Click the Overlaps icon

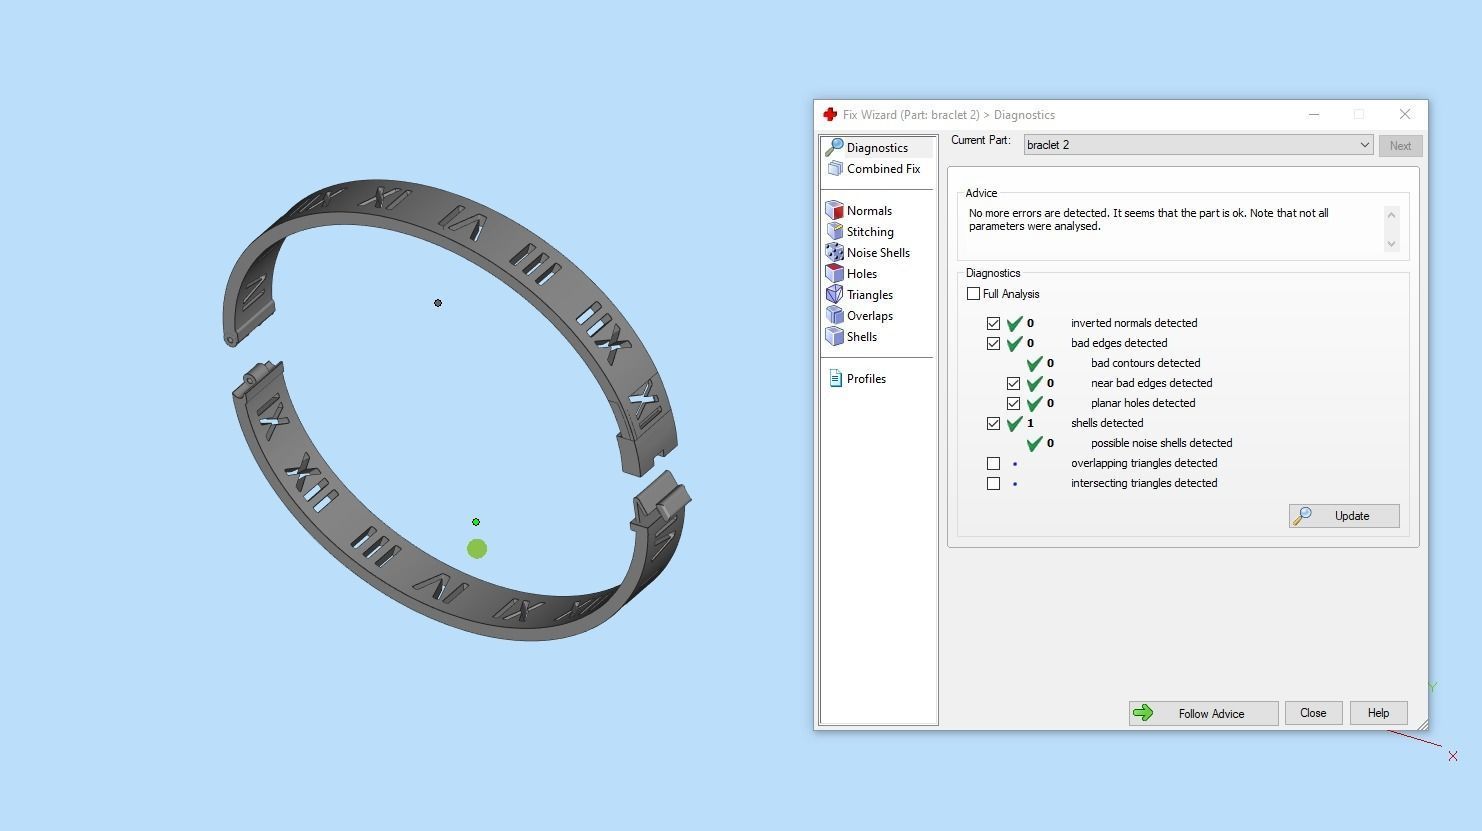[x=835, y=315]
